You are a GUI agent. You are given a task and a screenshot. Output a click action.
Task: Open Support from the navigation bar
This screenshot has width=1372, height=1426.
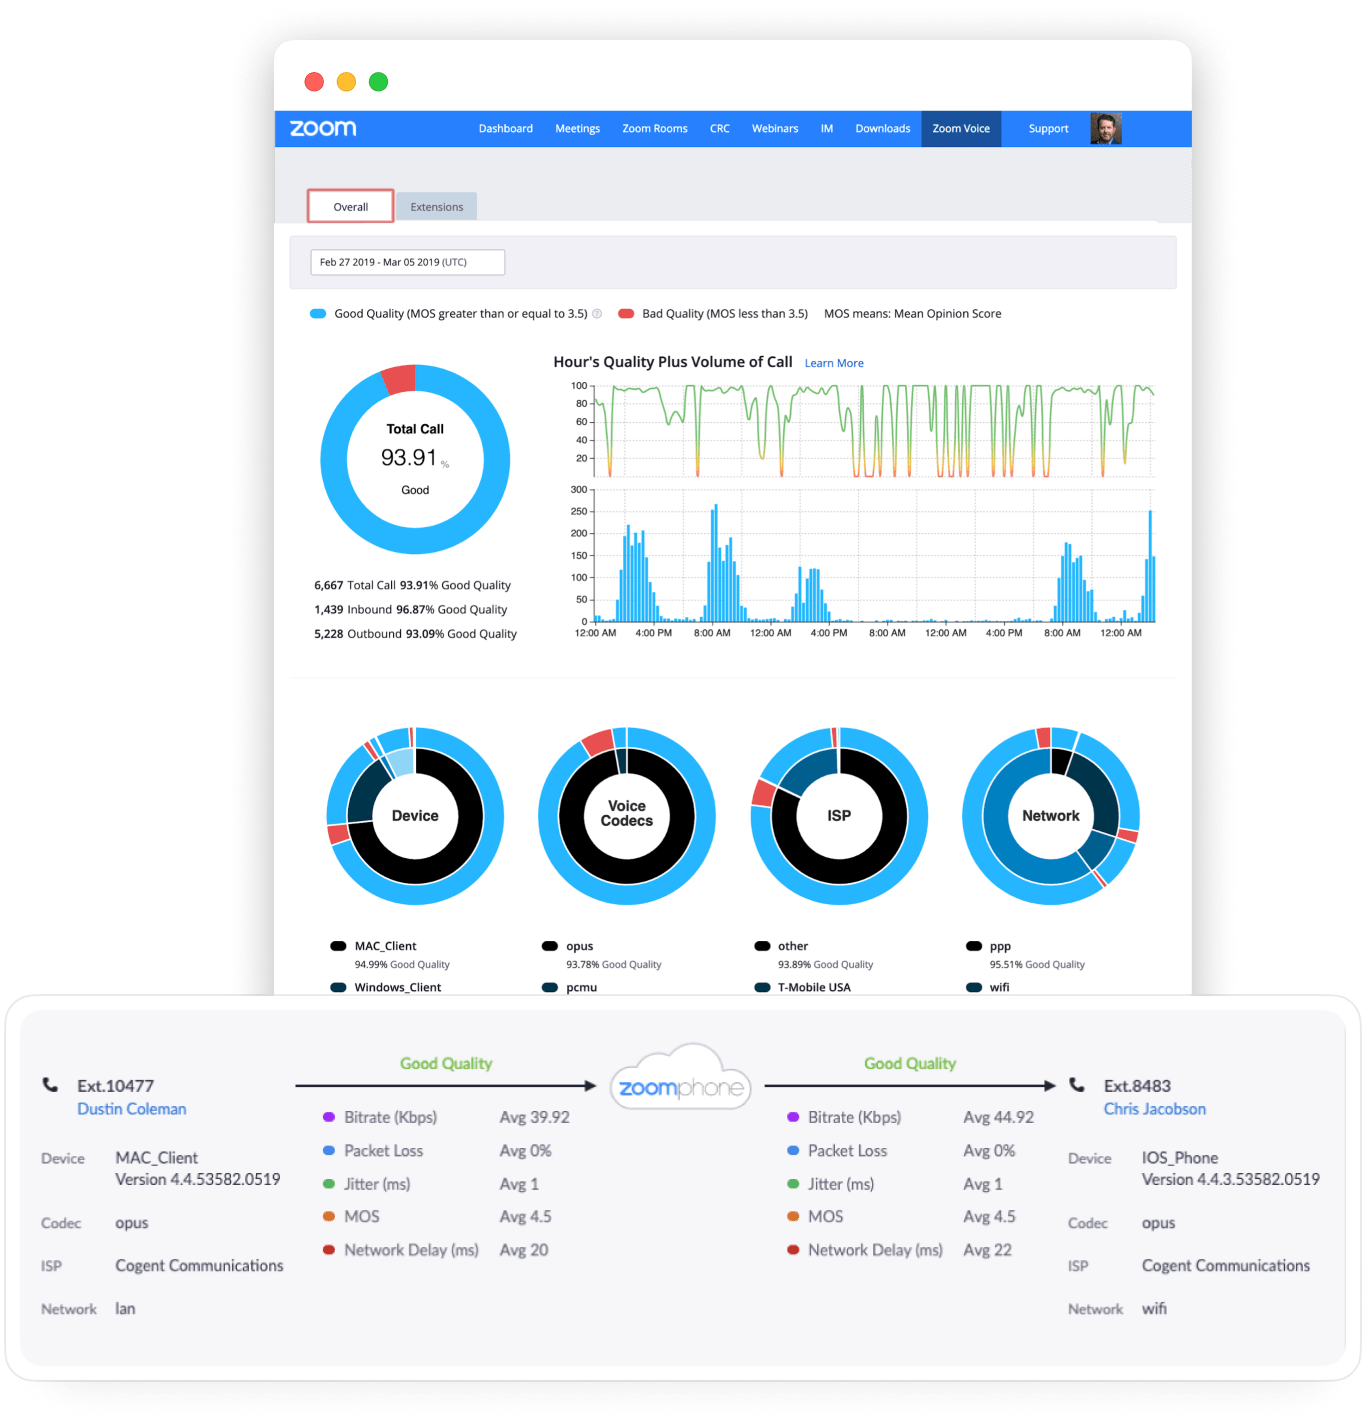pos(1048,129)
